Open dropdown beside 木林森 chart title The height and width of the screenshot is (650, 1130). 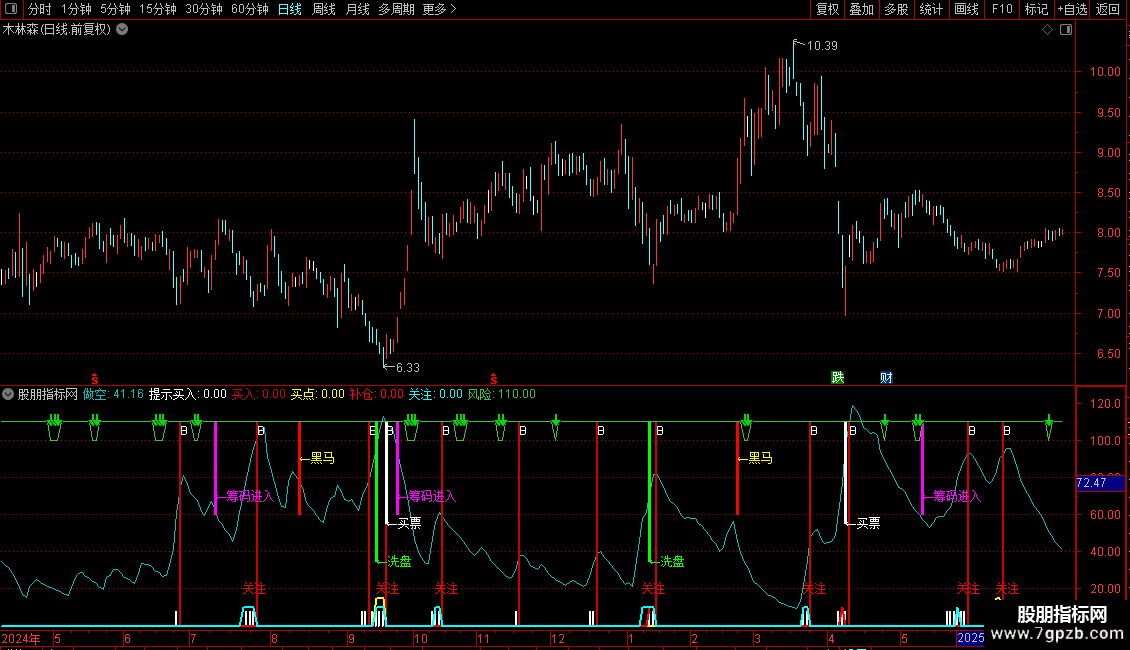123,30
